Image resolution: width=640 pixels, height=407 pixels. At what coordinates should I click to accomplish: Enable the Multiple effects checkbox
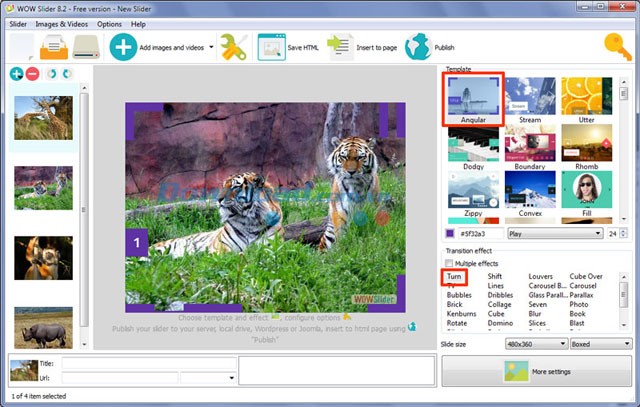pos(450,263)
